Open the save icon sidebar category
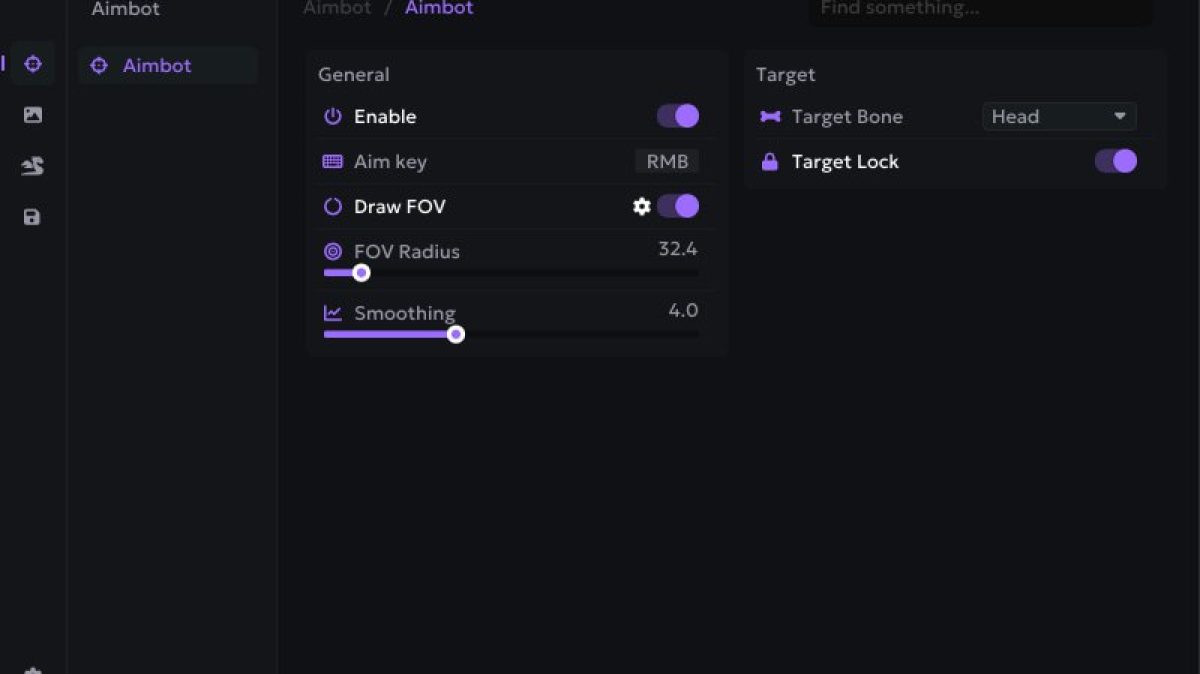Image resolution: width=1200 pixels, height=674 pixels. pyautogui.click(x=32, y=217)
